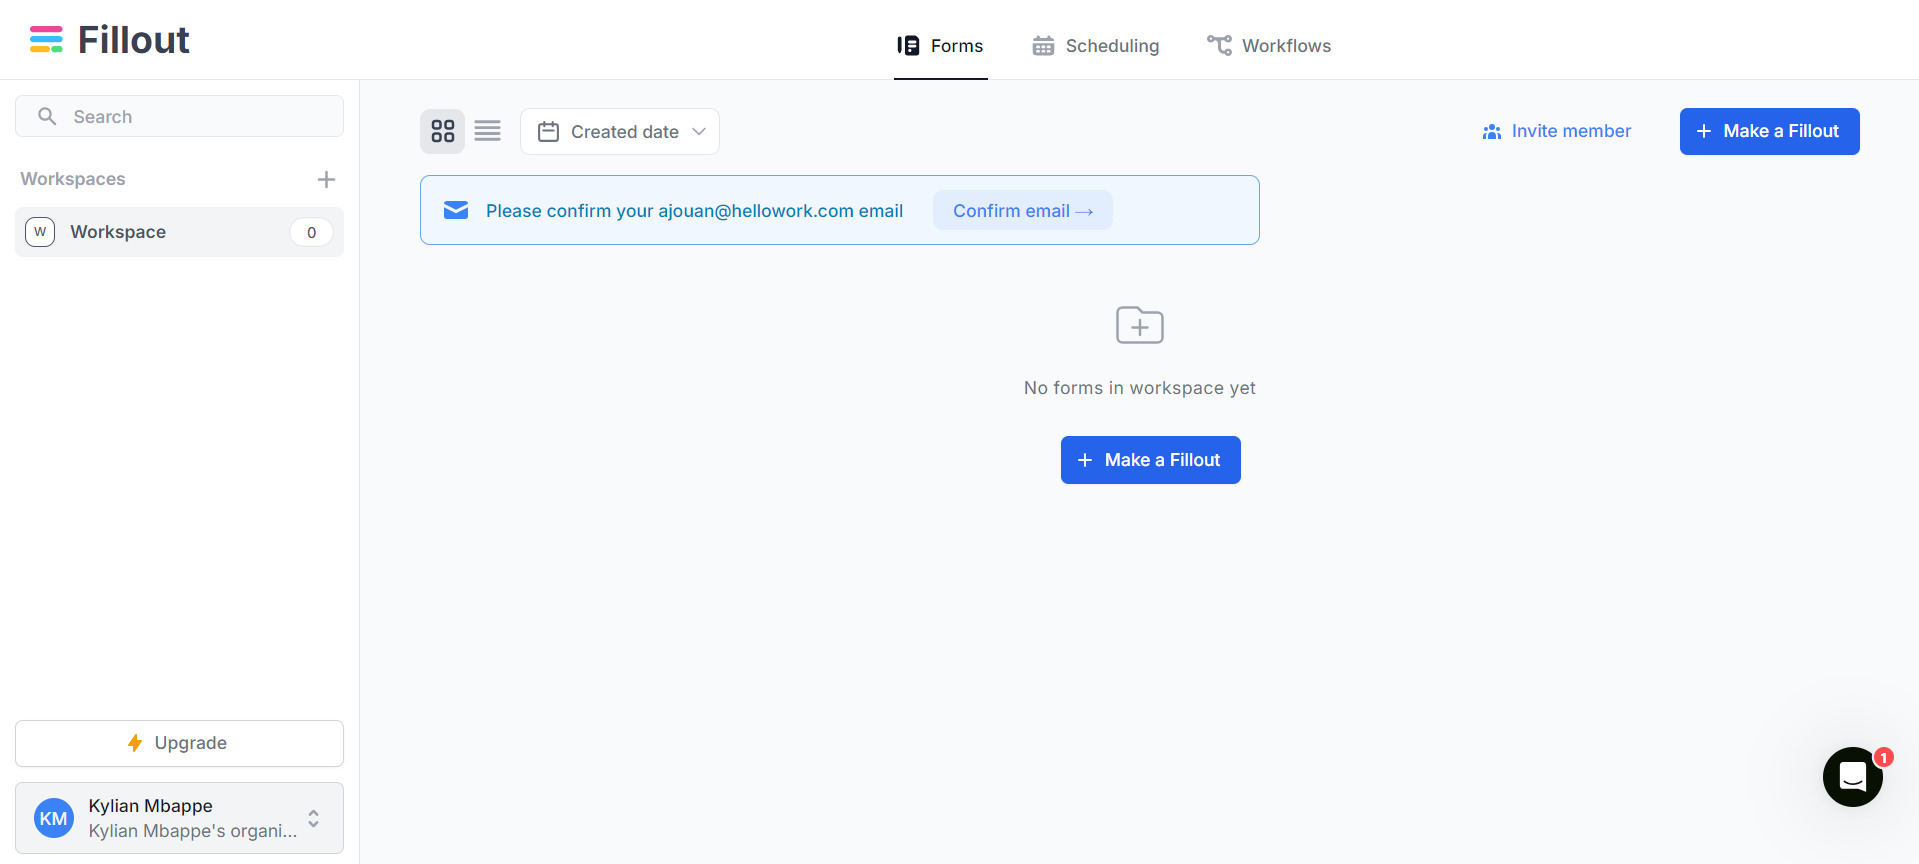Open the Created date sort dropdown

point(620,131)
